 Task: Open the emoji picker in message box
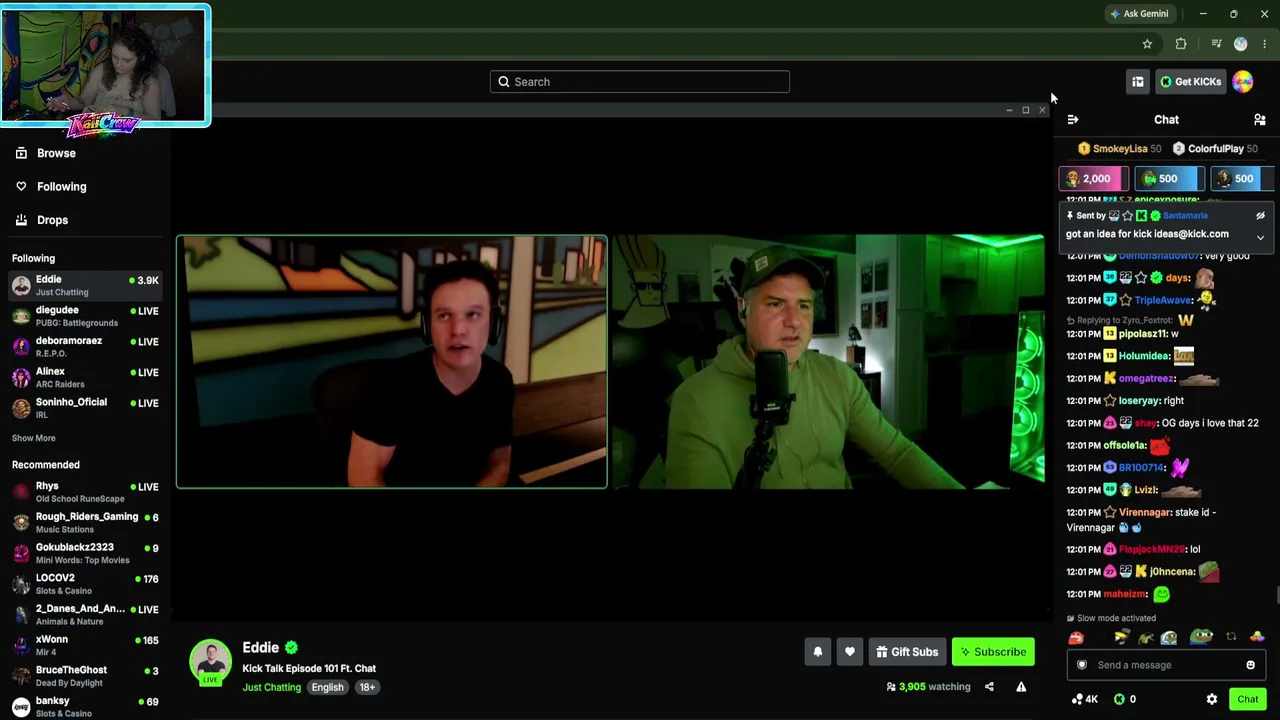coord(1250,665)
